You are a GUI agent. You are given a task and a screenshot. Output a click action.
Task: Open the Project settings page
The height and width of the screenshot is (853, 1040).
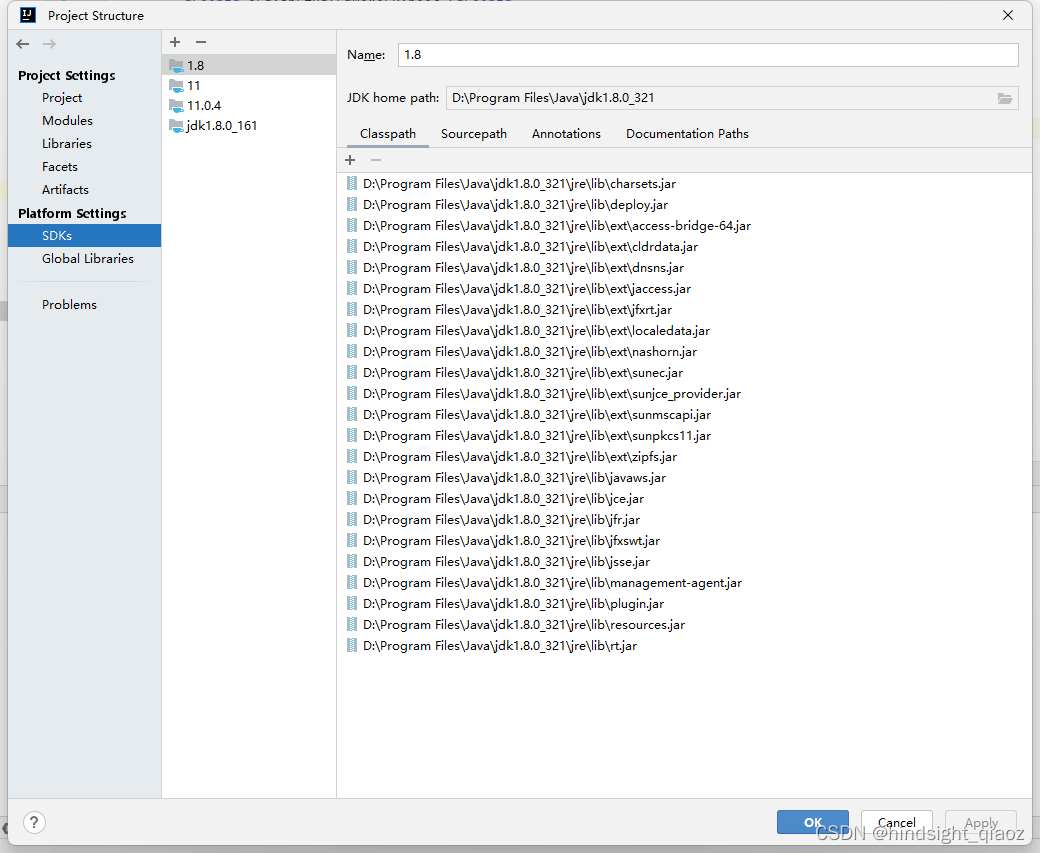(x=62, y=98)
